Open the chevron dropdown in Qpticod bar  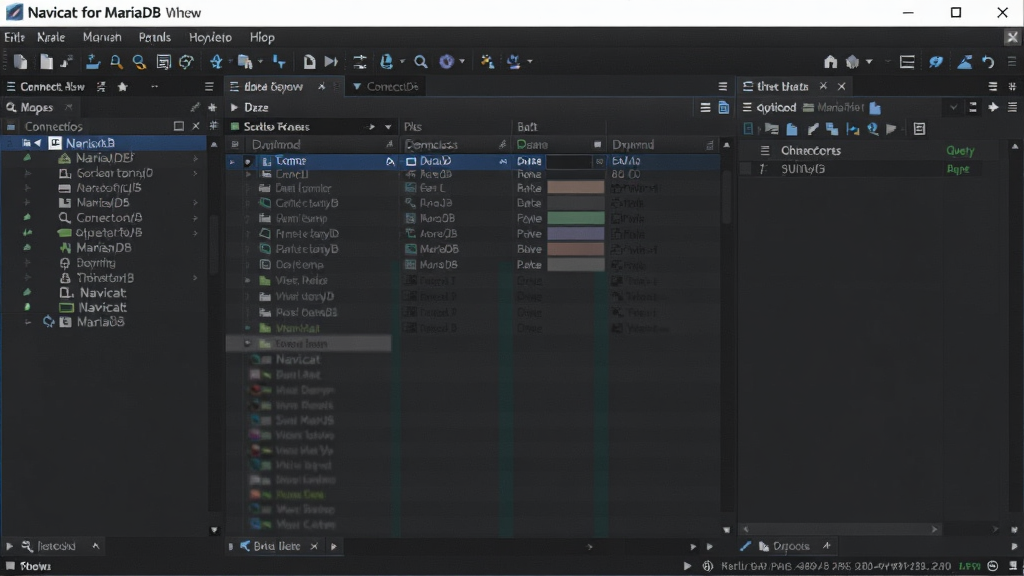[953, 107]
